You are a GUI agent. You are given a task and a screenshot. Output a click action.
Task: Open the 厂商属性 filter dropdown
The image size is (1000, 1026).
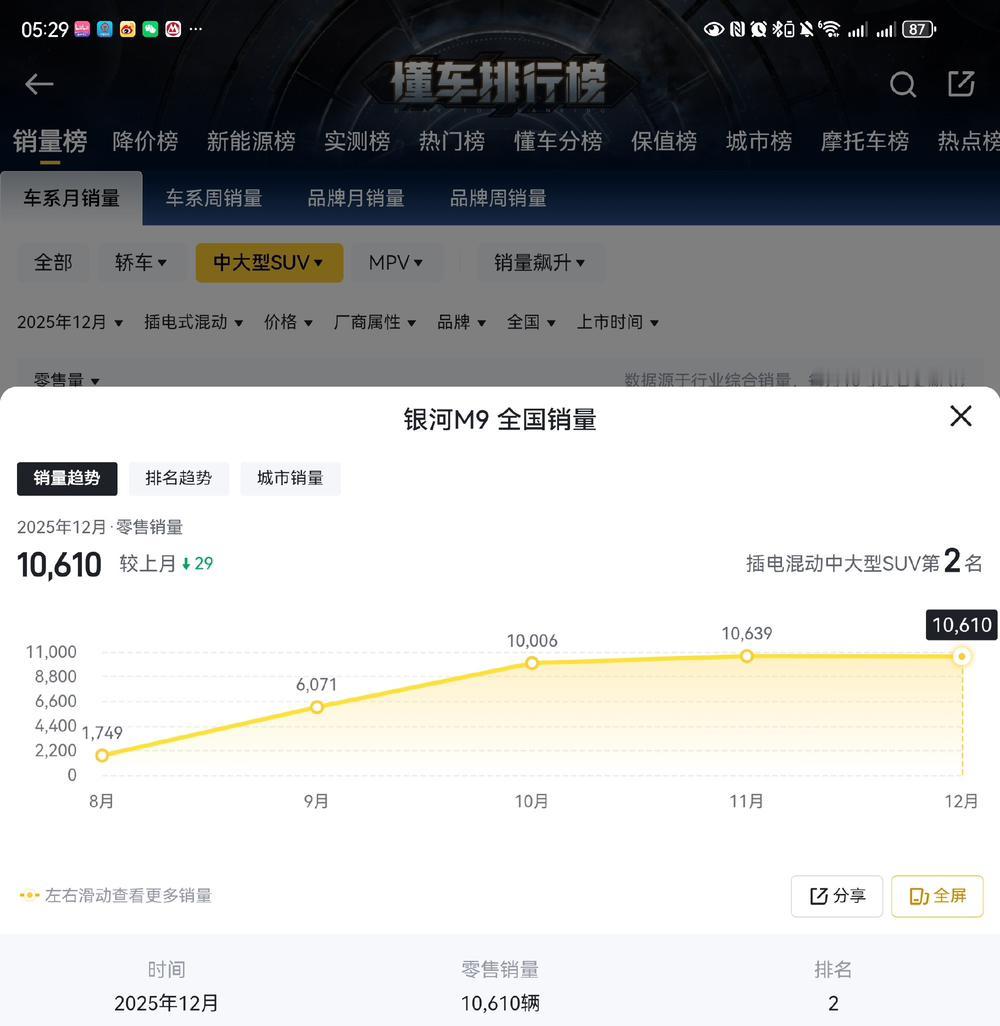374,322
